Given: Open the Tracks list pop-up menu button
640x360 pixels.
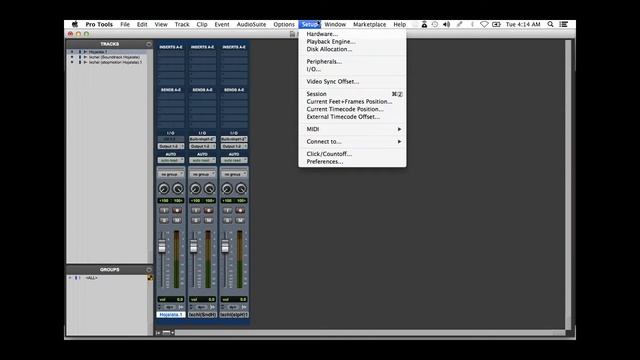Looking at the screenshot, I should point(149,44).
